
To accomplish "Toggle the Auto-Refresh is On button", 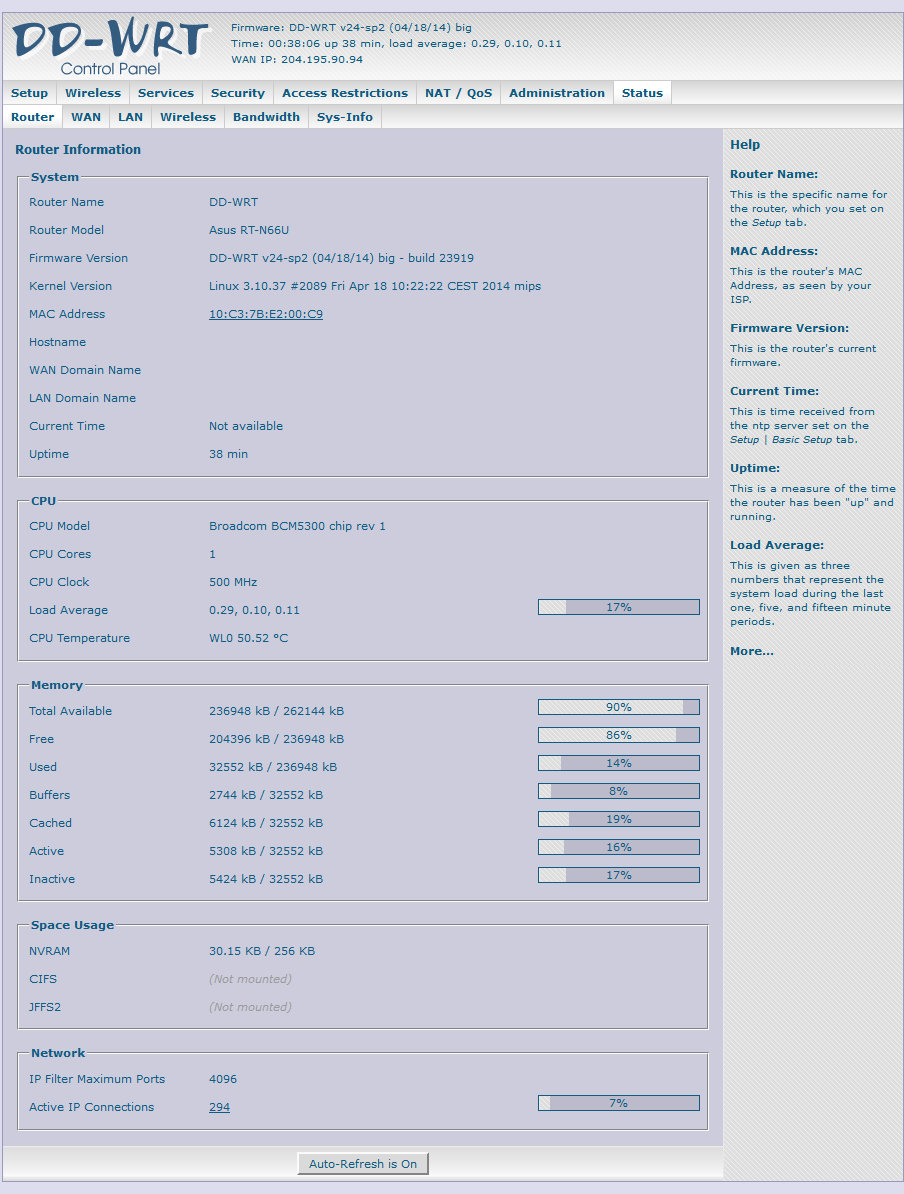I will 363,1163.
